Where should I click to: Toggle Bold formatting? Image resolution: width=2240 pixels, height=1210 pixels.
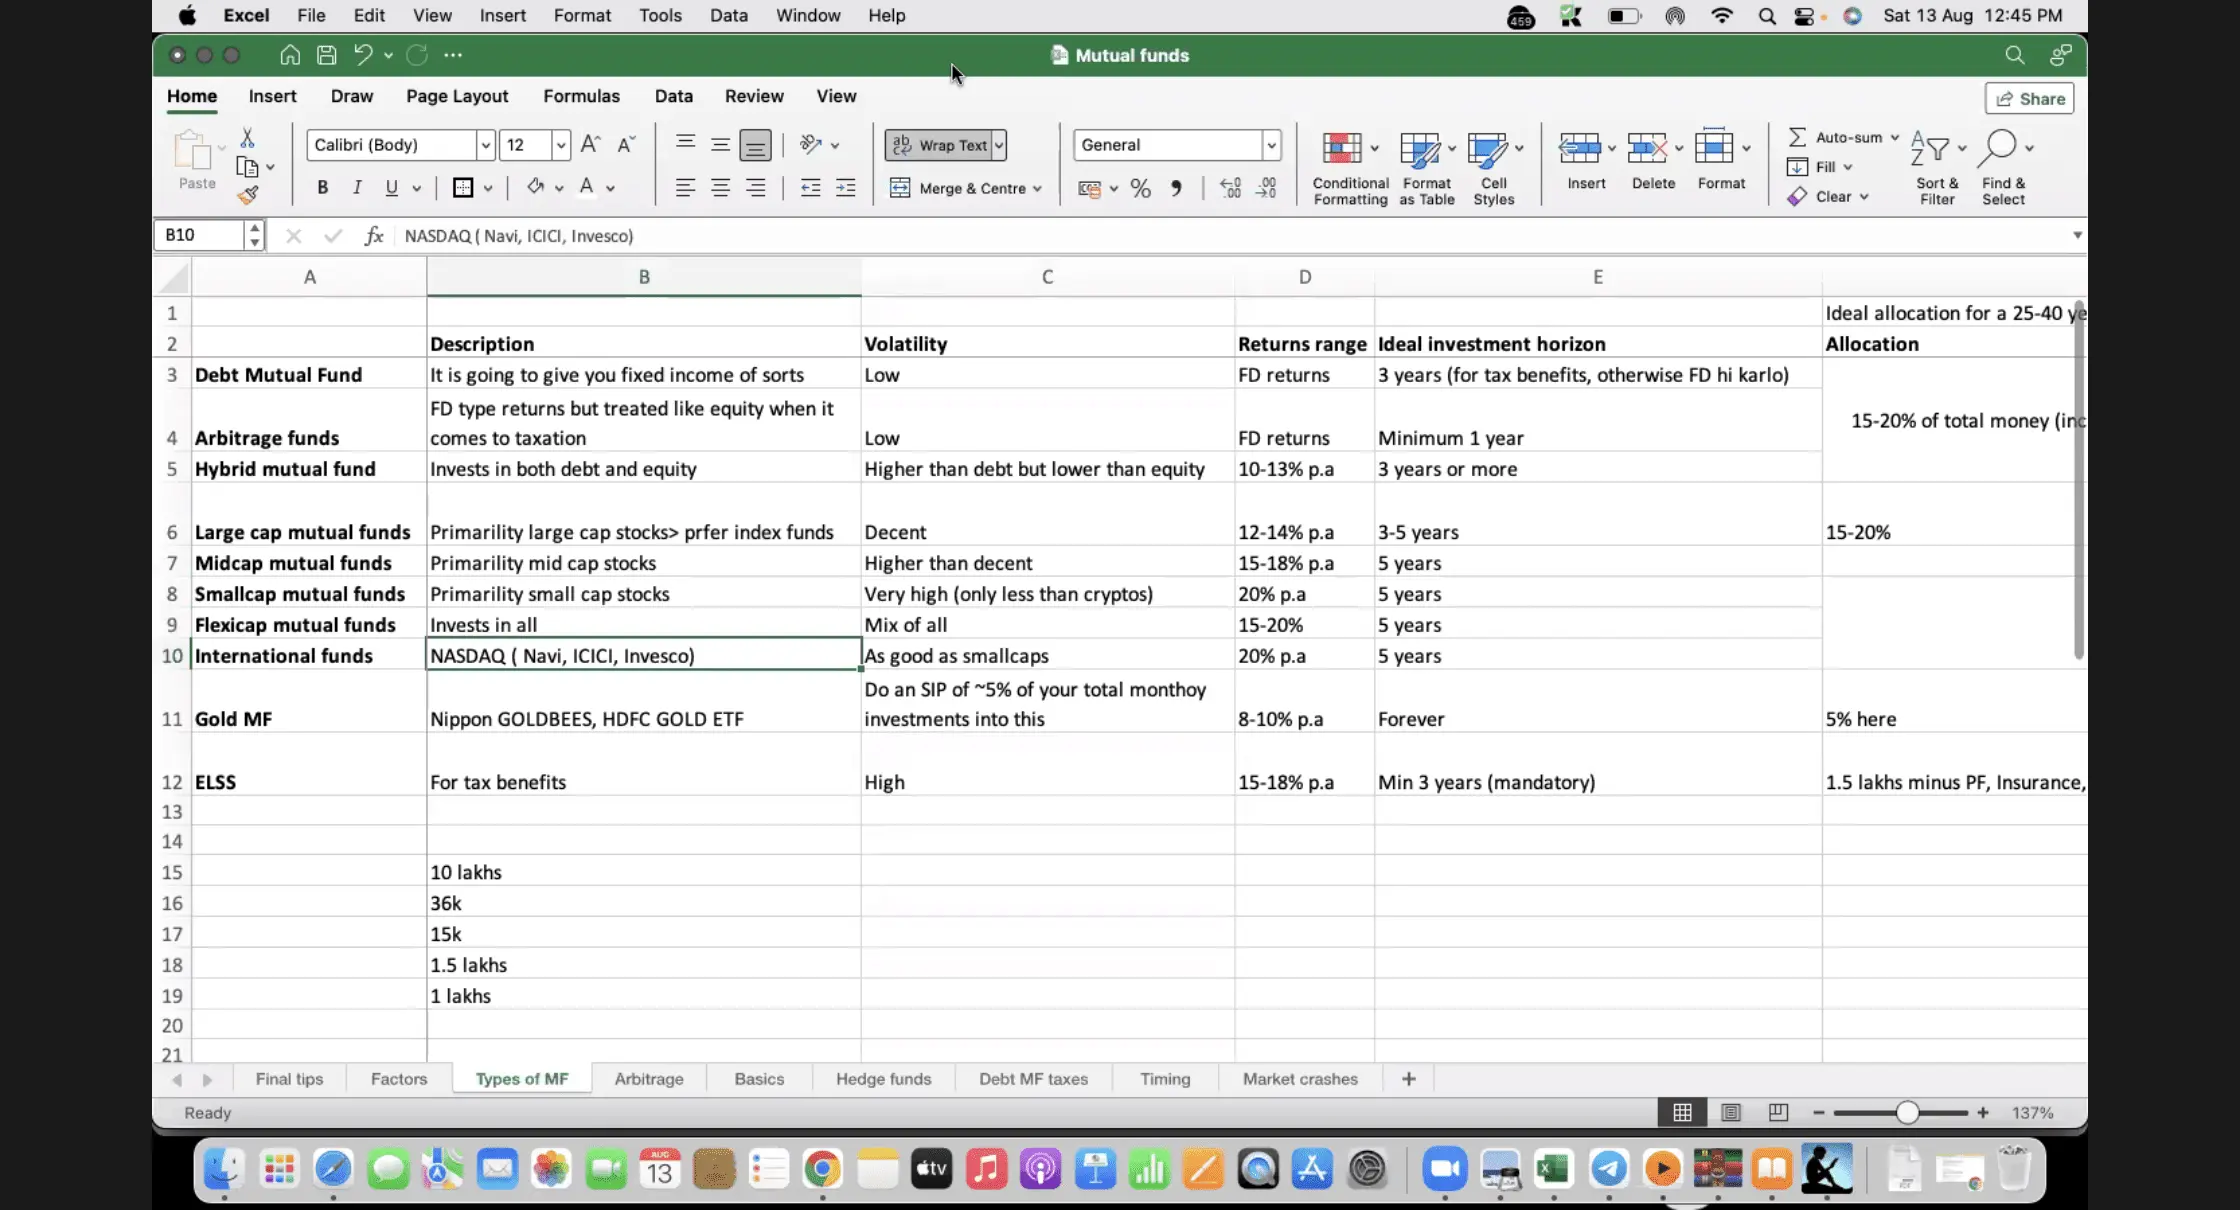322,188
